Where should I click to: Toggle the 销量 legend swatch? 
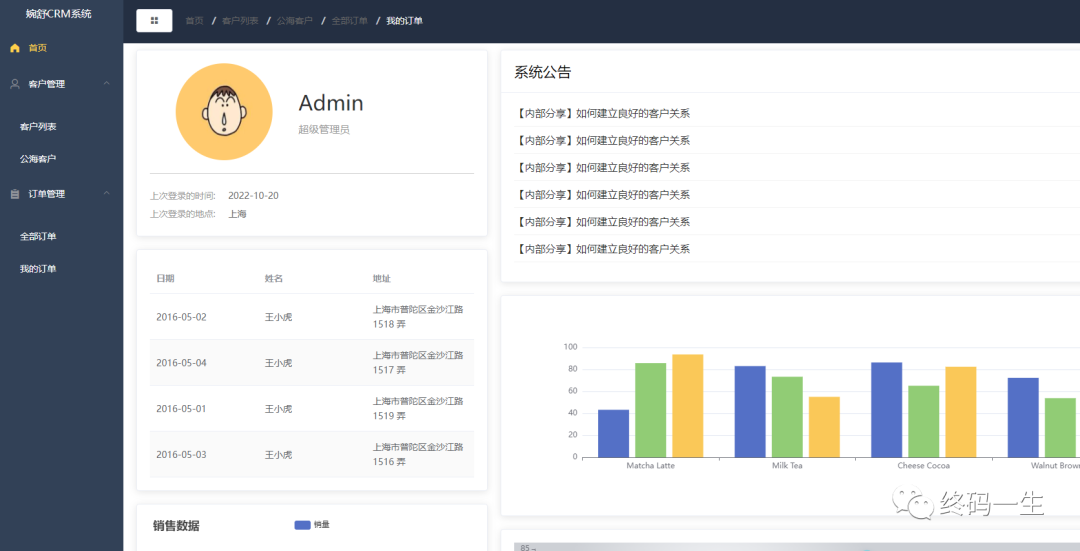point(302,525)
